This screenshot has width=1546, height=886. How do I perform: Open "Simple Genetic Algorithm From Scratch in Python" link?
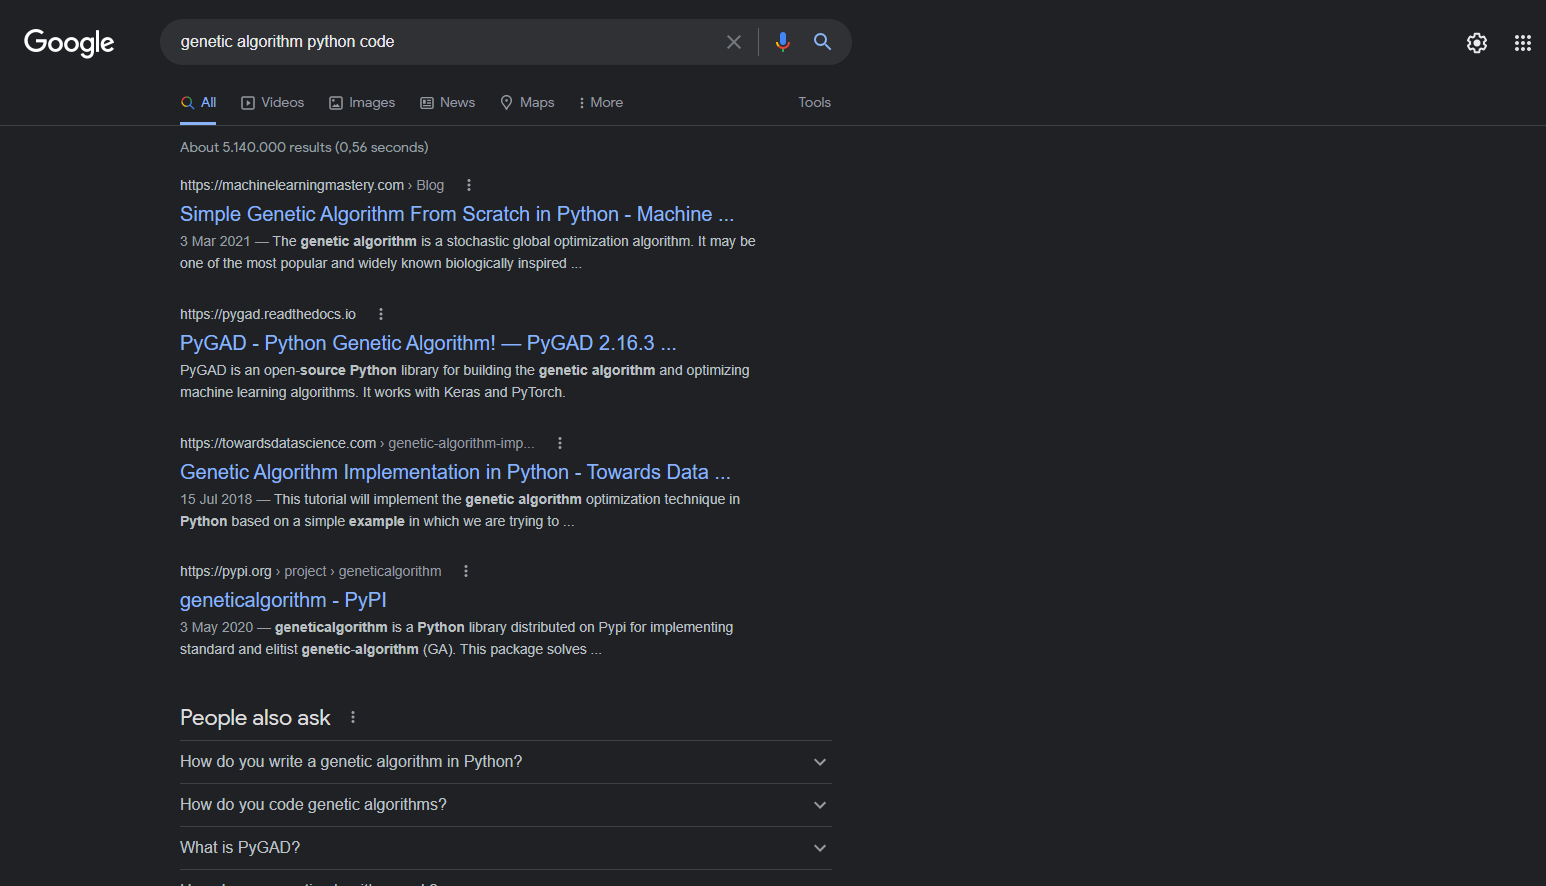click(456, 214)
